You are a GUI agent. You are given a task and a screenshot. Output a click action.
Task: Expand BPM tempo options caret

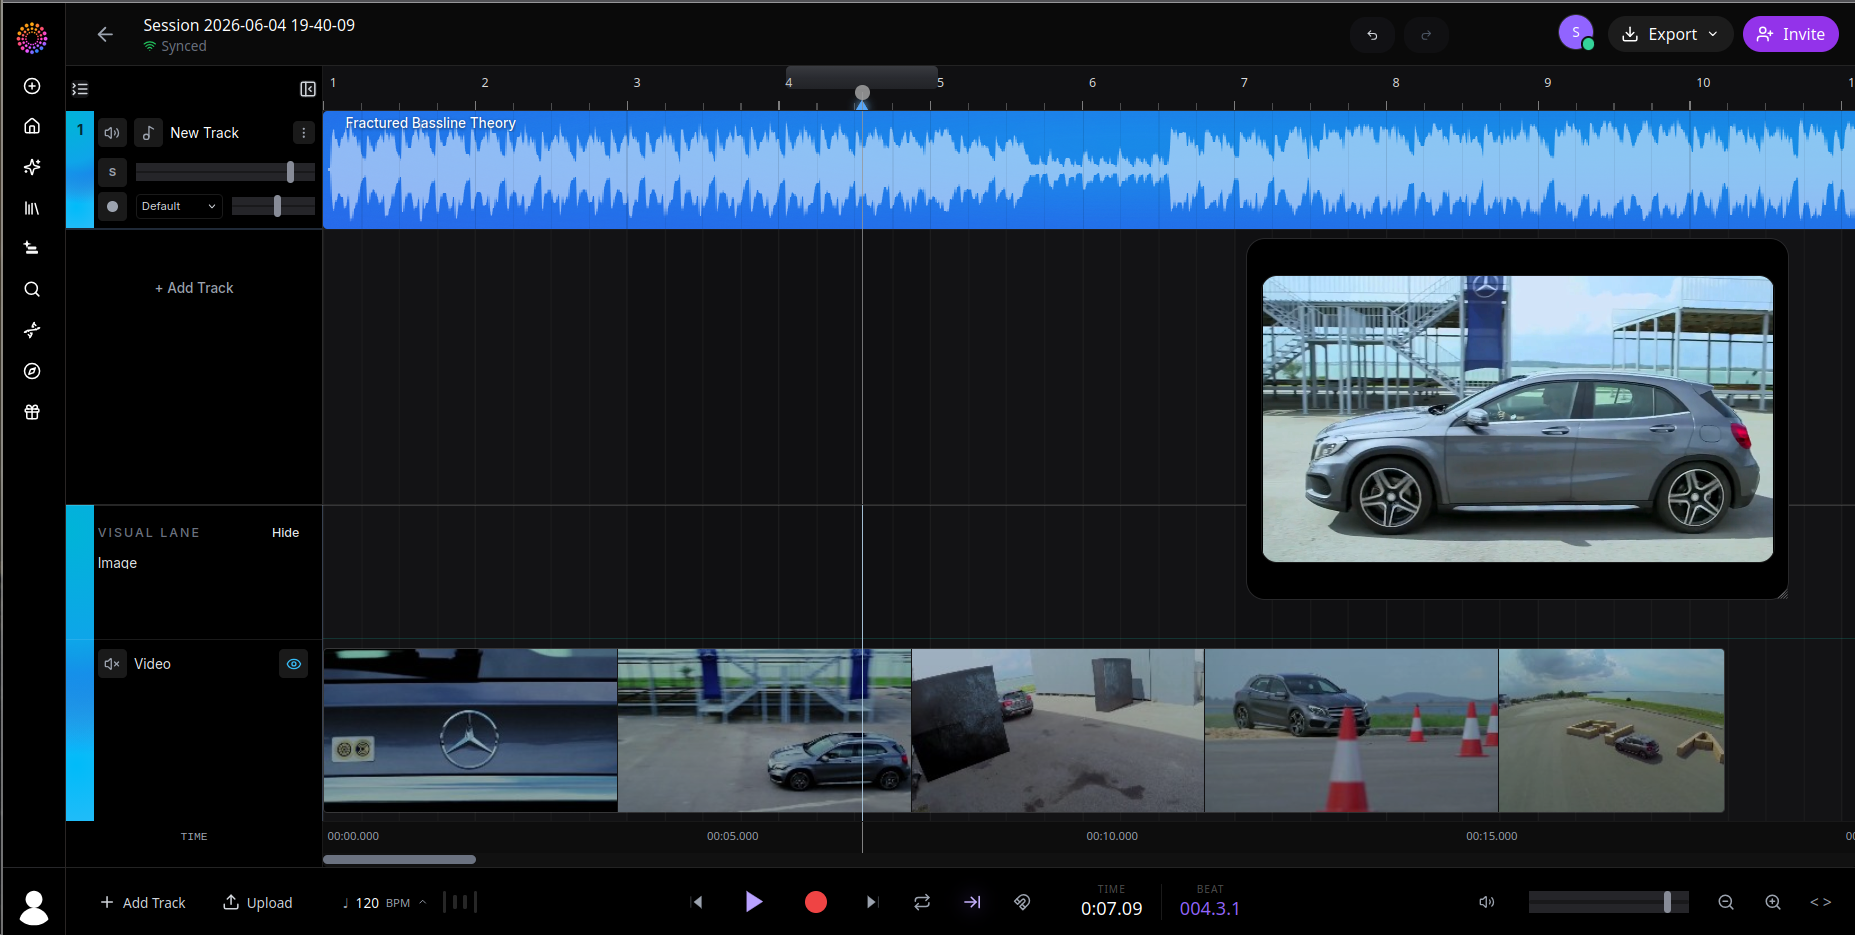423,902
